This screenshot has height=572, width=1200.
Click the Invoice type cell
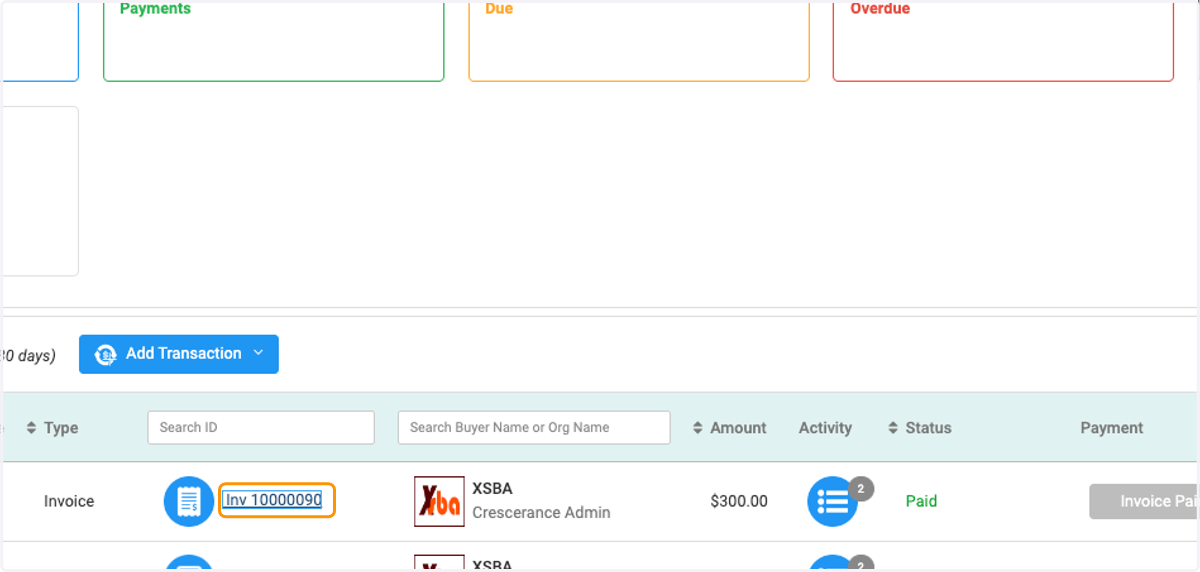69,501
